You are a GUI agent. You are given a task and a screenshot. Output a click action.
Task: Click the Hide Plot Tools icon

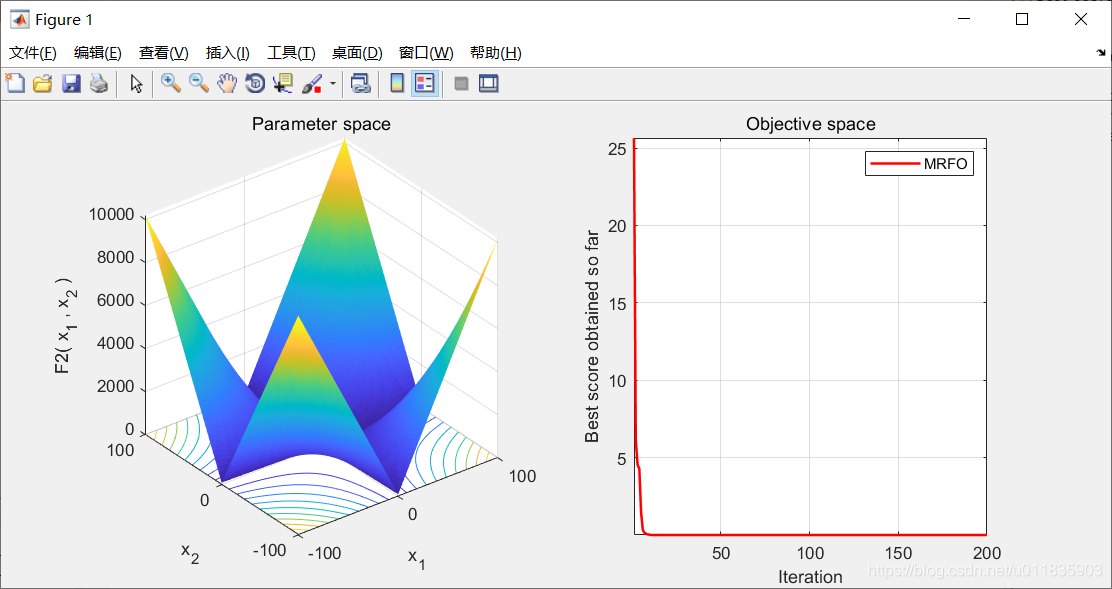[462, 84]
